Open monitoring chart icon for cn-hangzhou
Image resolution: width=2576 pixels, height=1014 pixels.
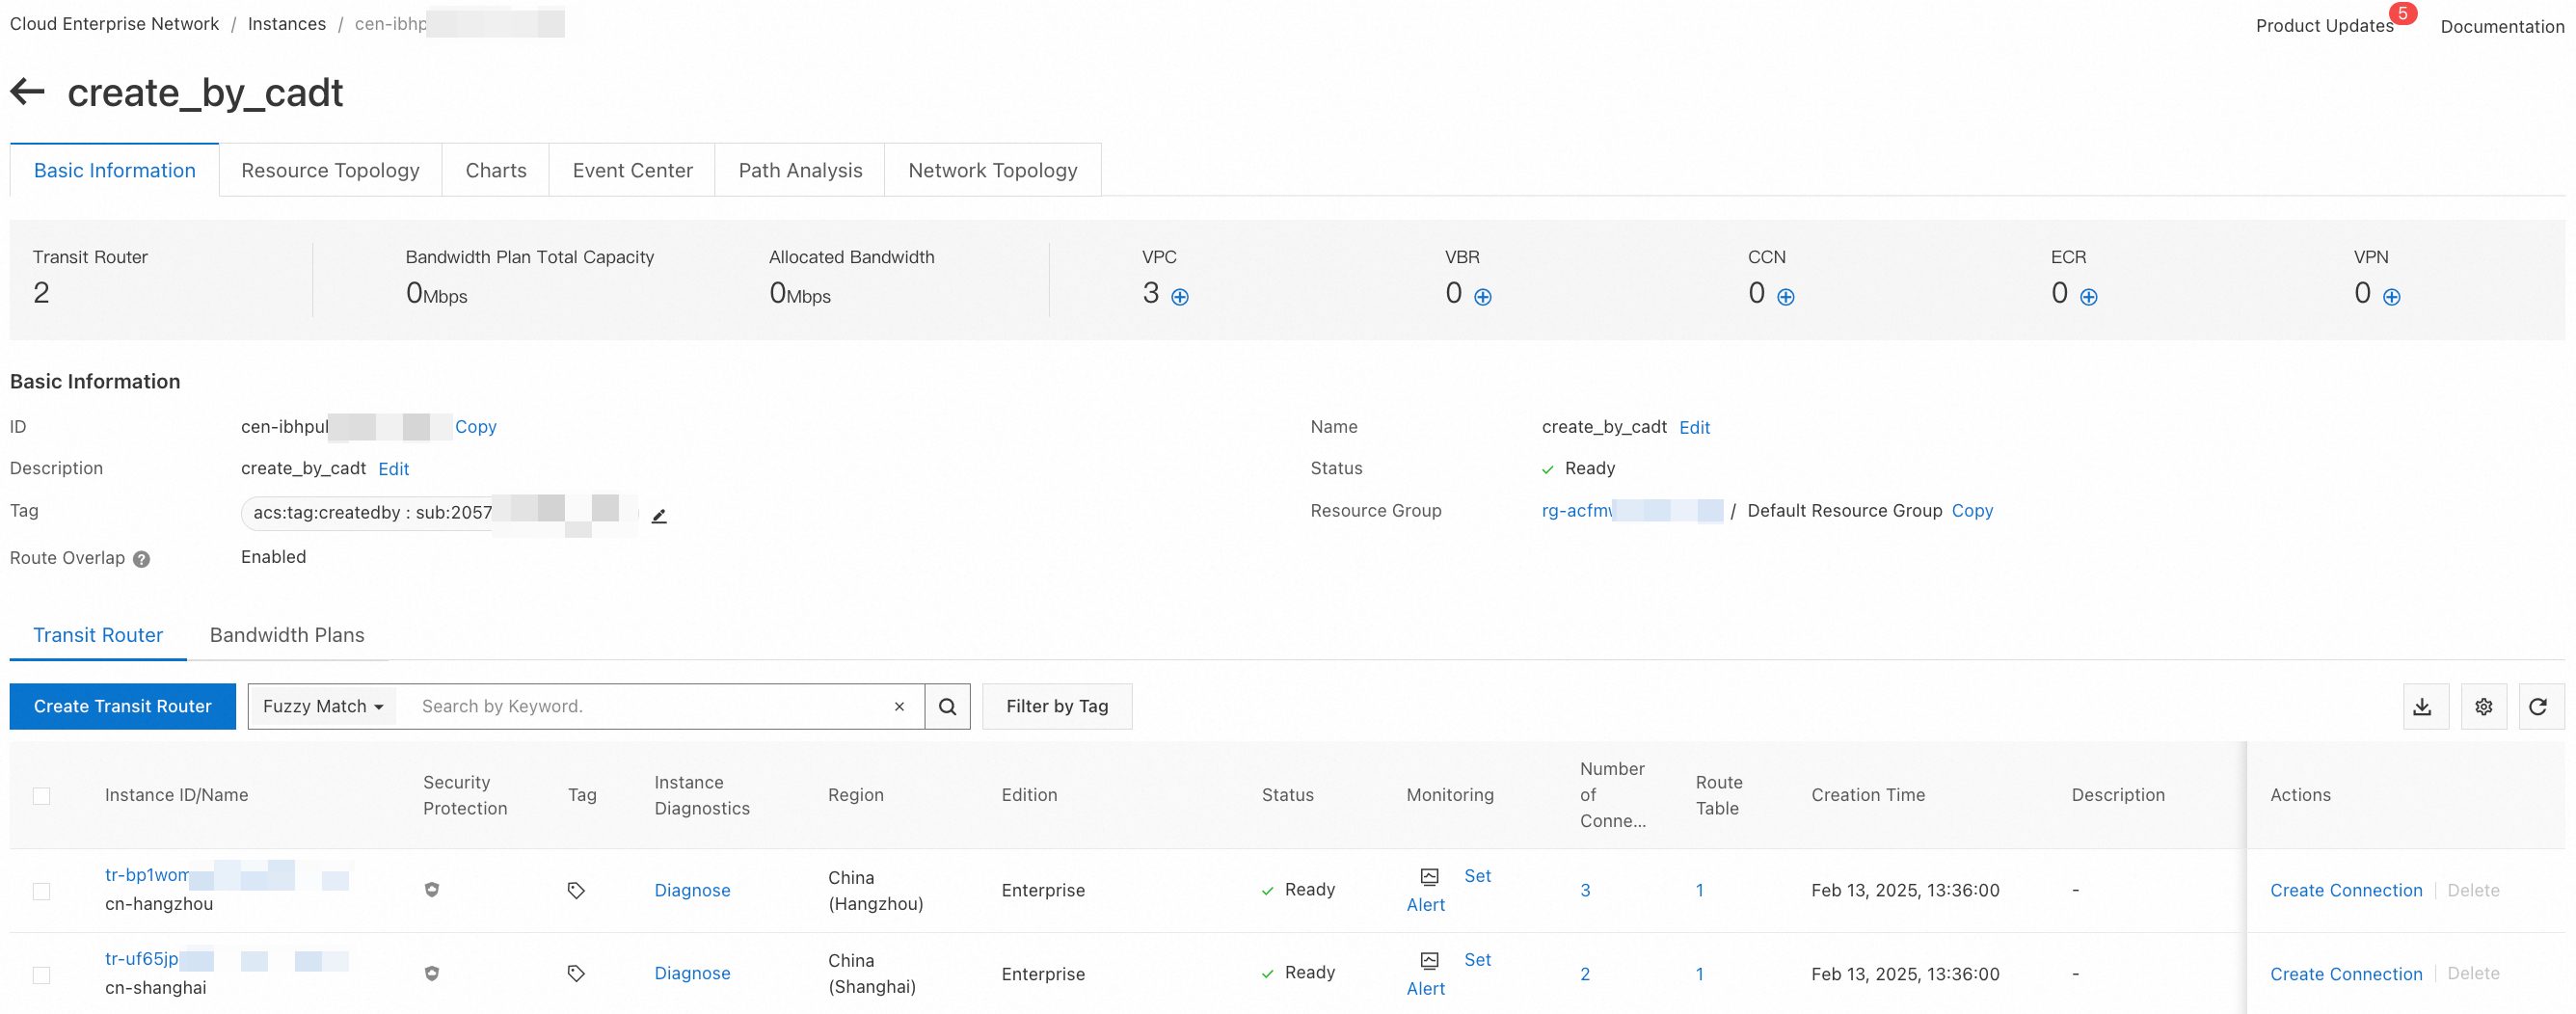point(1430,876)
